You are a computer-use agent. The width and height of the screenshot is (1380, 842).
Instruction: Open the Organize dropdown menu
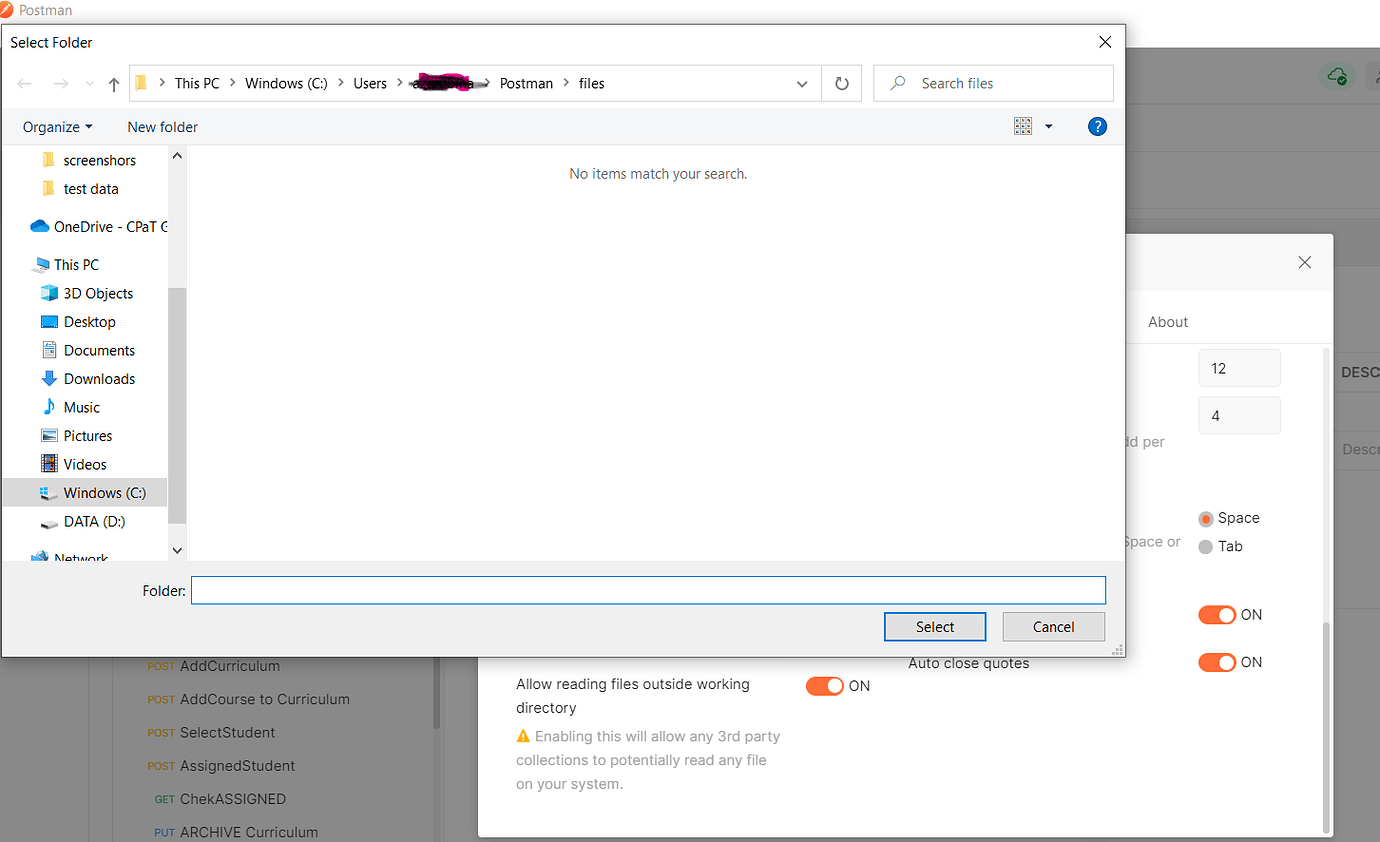tap(57, 126)
